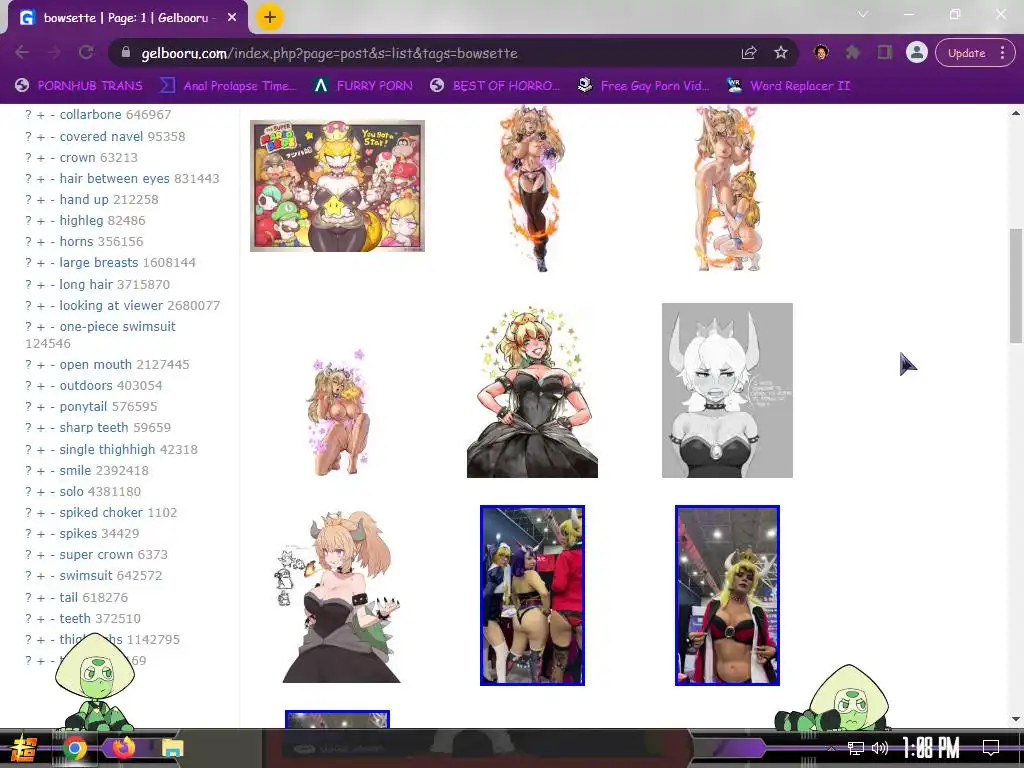1024x768 pixels.
Task: Click the page scrollbar up arrow
Action: tap(1016, 112)
